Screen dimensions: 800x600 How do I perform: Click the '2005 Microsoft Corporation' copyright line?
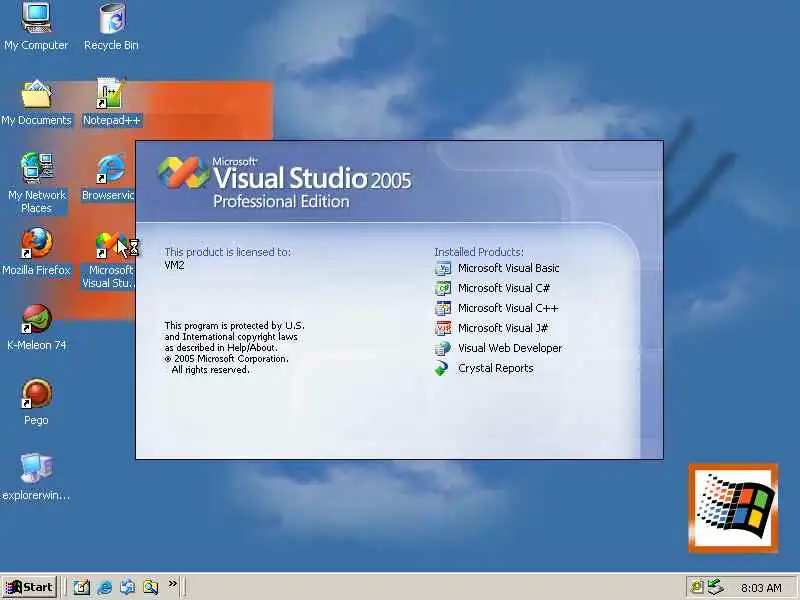[227, 359]
